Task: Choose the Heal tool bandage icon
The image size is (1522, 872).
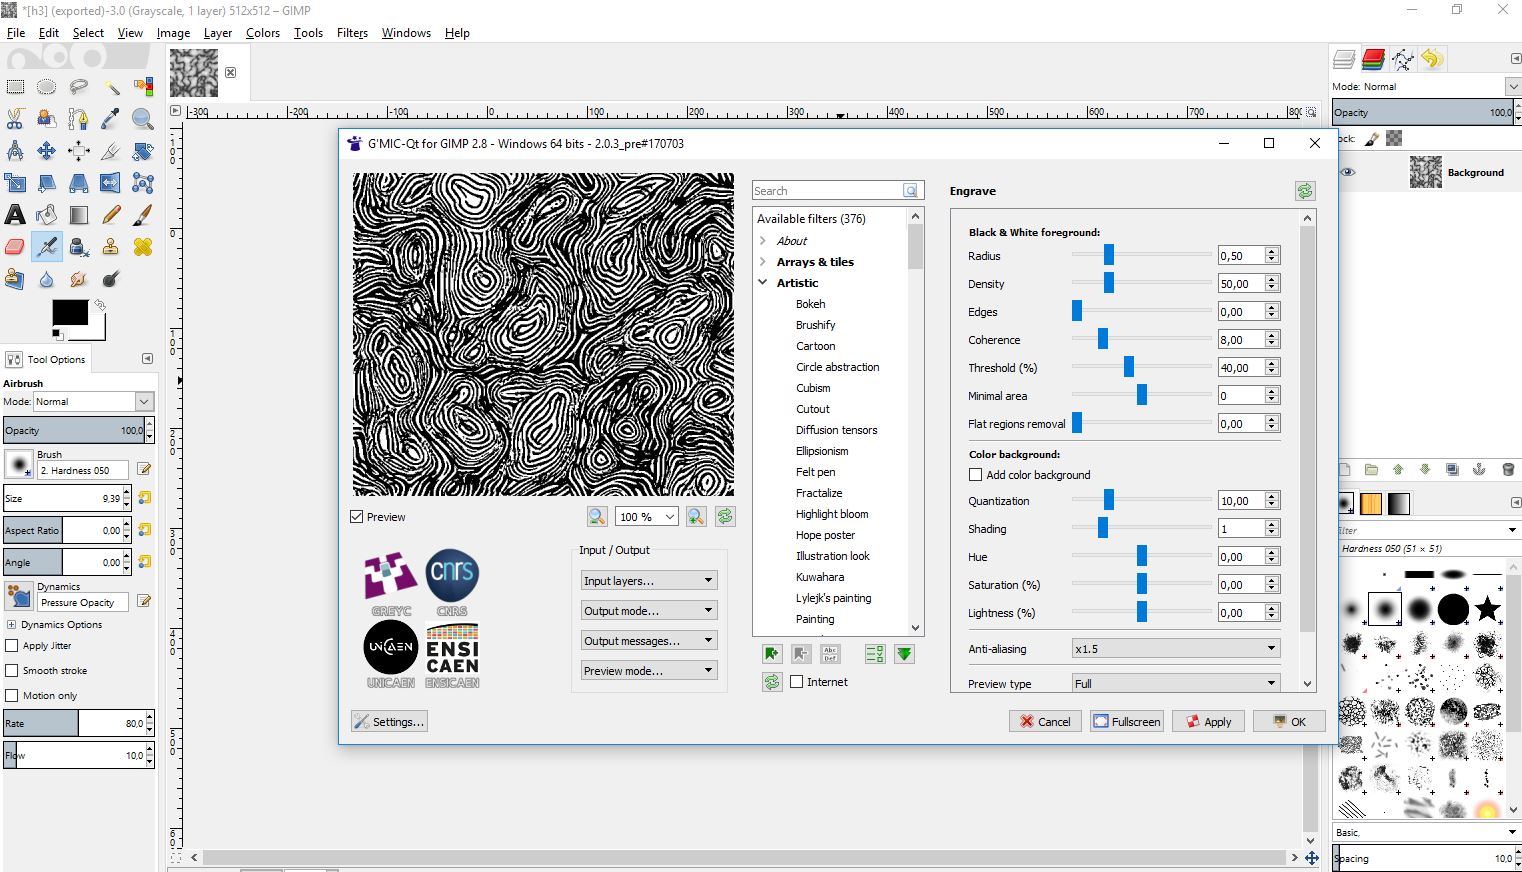Action: [x=143, y=246]
